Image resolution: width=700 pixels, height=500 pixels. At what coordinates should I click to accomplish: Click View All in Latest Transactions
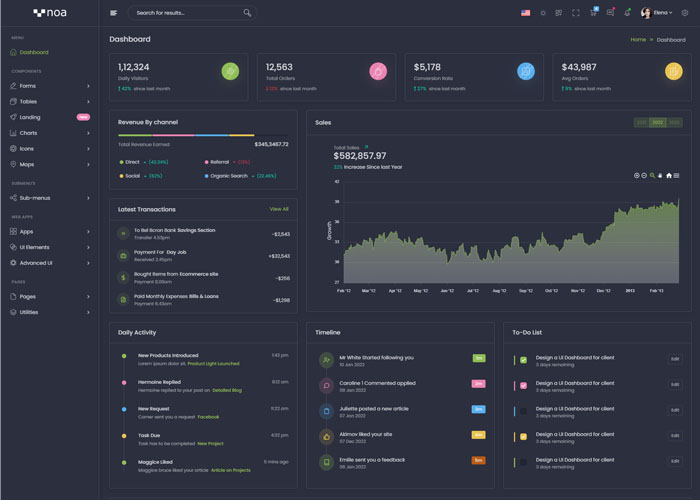pos(279,209)
